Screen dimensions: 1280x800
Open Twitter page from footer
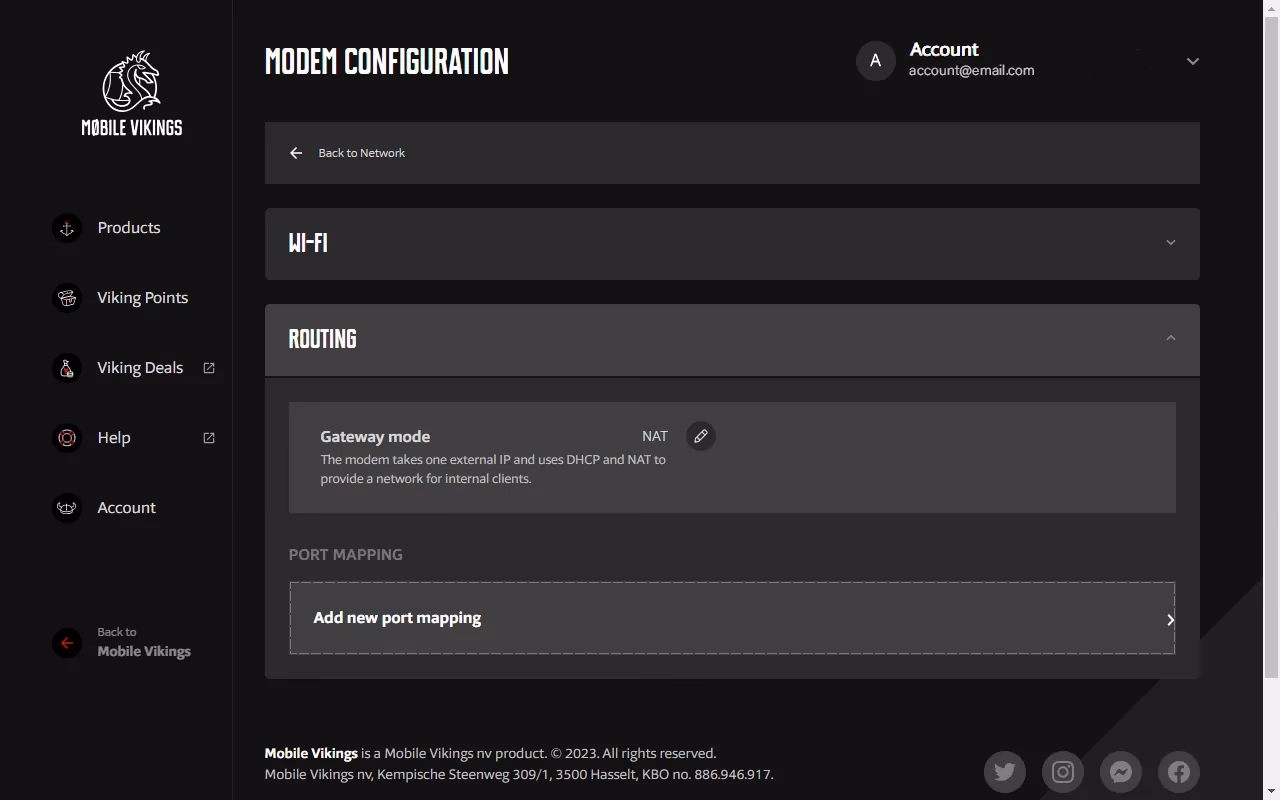pyautogui.click(x=1005, y=771)
